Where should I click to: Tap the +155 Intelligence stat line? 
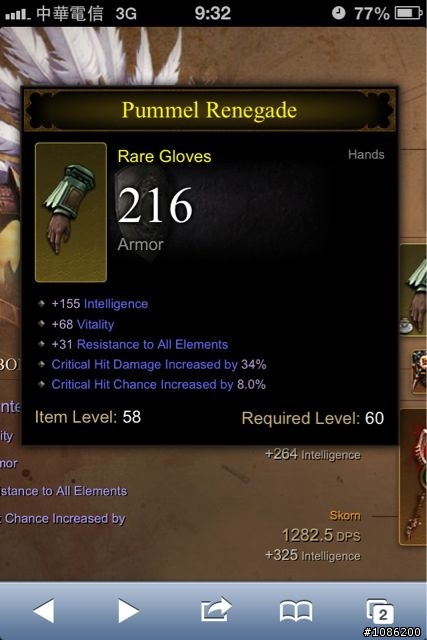click(x=100, y=304)
